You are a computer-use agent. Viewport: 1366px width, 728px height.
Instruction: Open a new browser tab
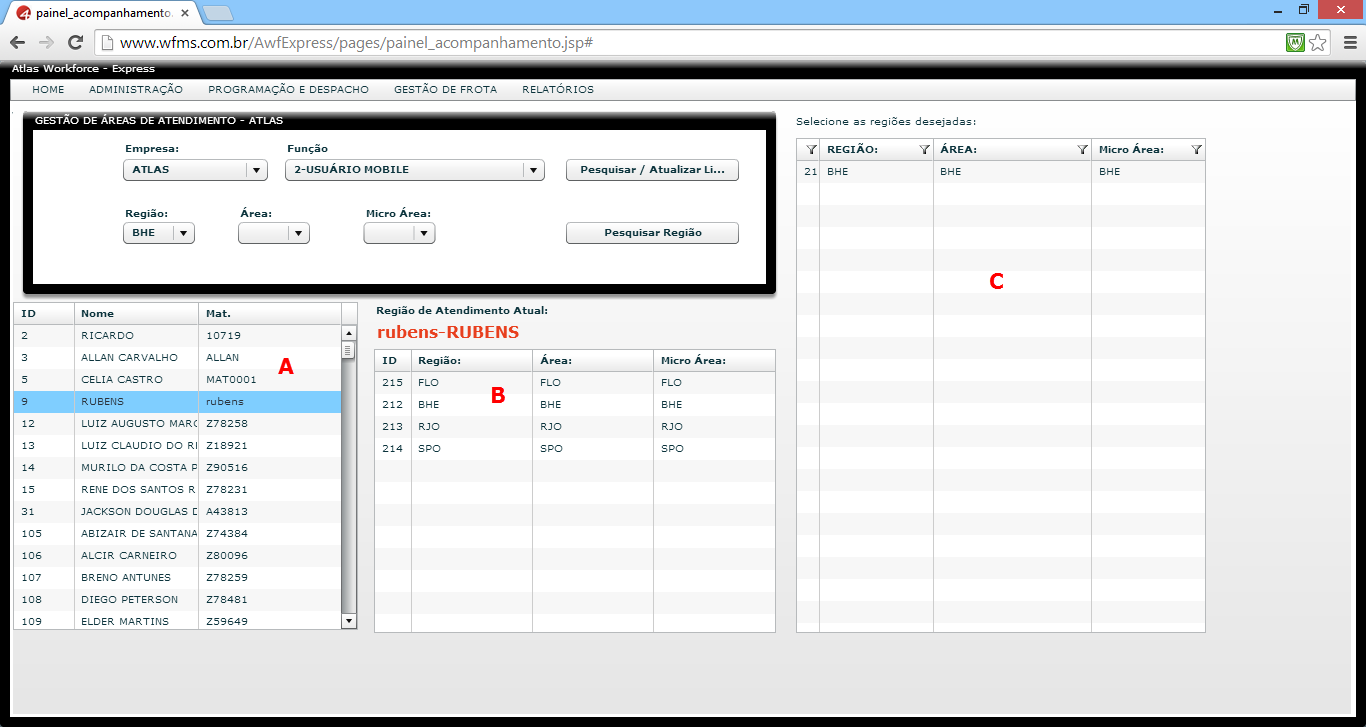217,13
